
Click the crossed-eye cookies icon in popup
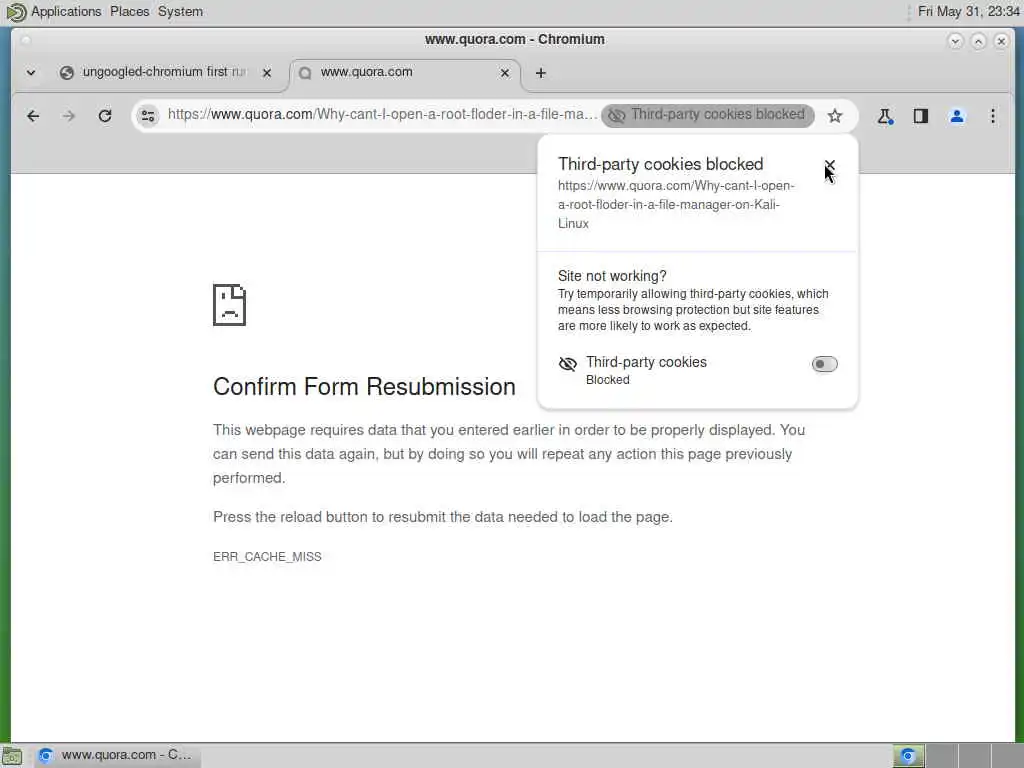(x=568, y=364)
